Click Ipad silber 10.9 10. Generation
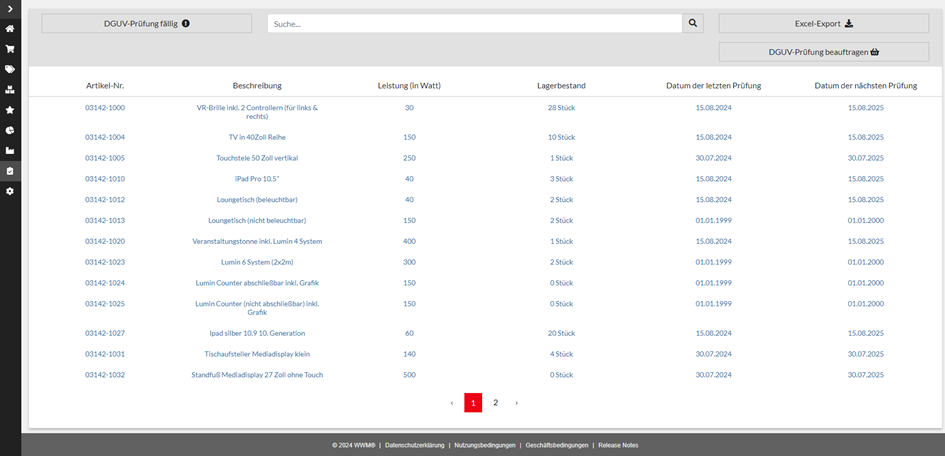Screen dimensions: 945x456 click(257, 333)
